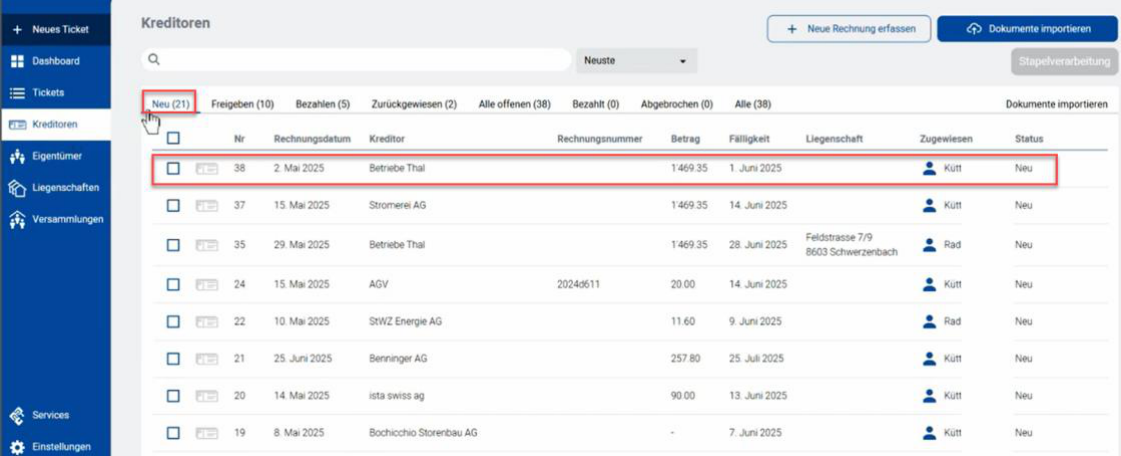This screenshot has height=456, width=1121.
Task: Click invoice number 2024d611
Action: 578,284
